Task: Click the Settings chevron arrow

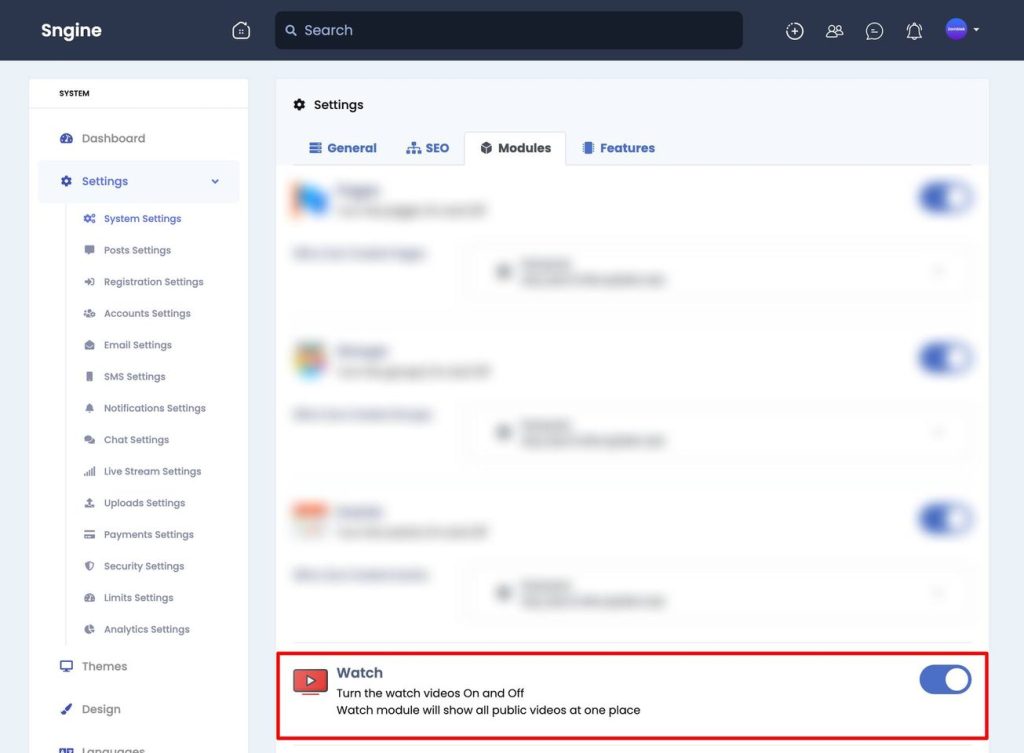Action: tap(215, 182)
